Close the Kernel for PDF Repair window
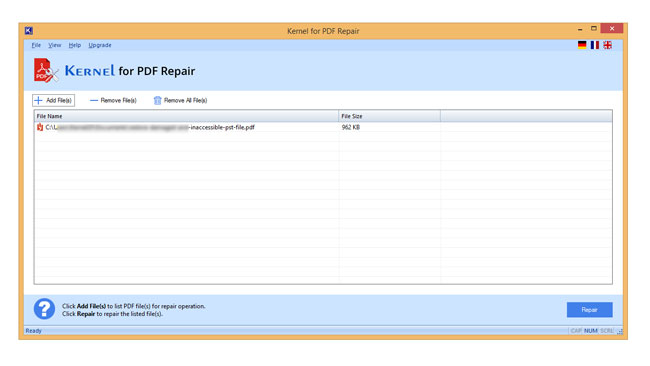 click(612, 29)
